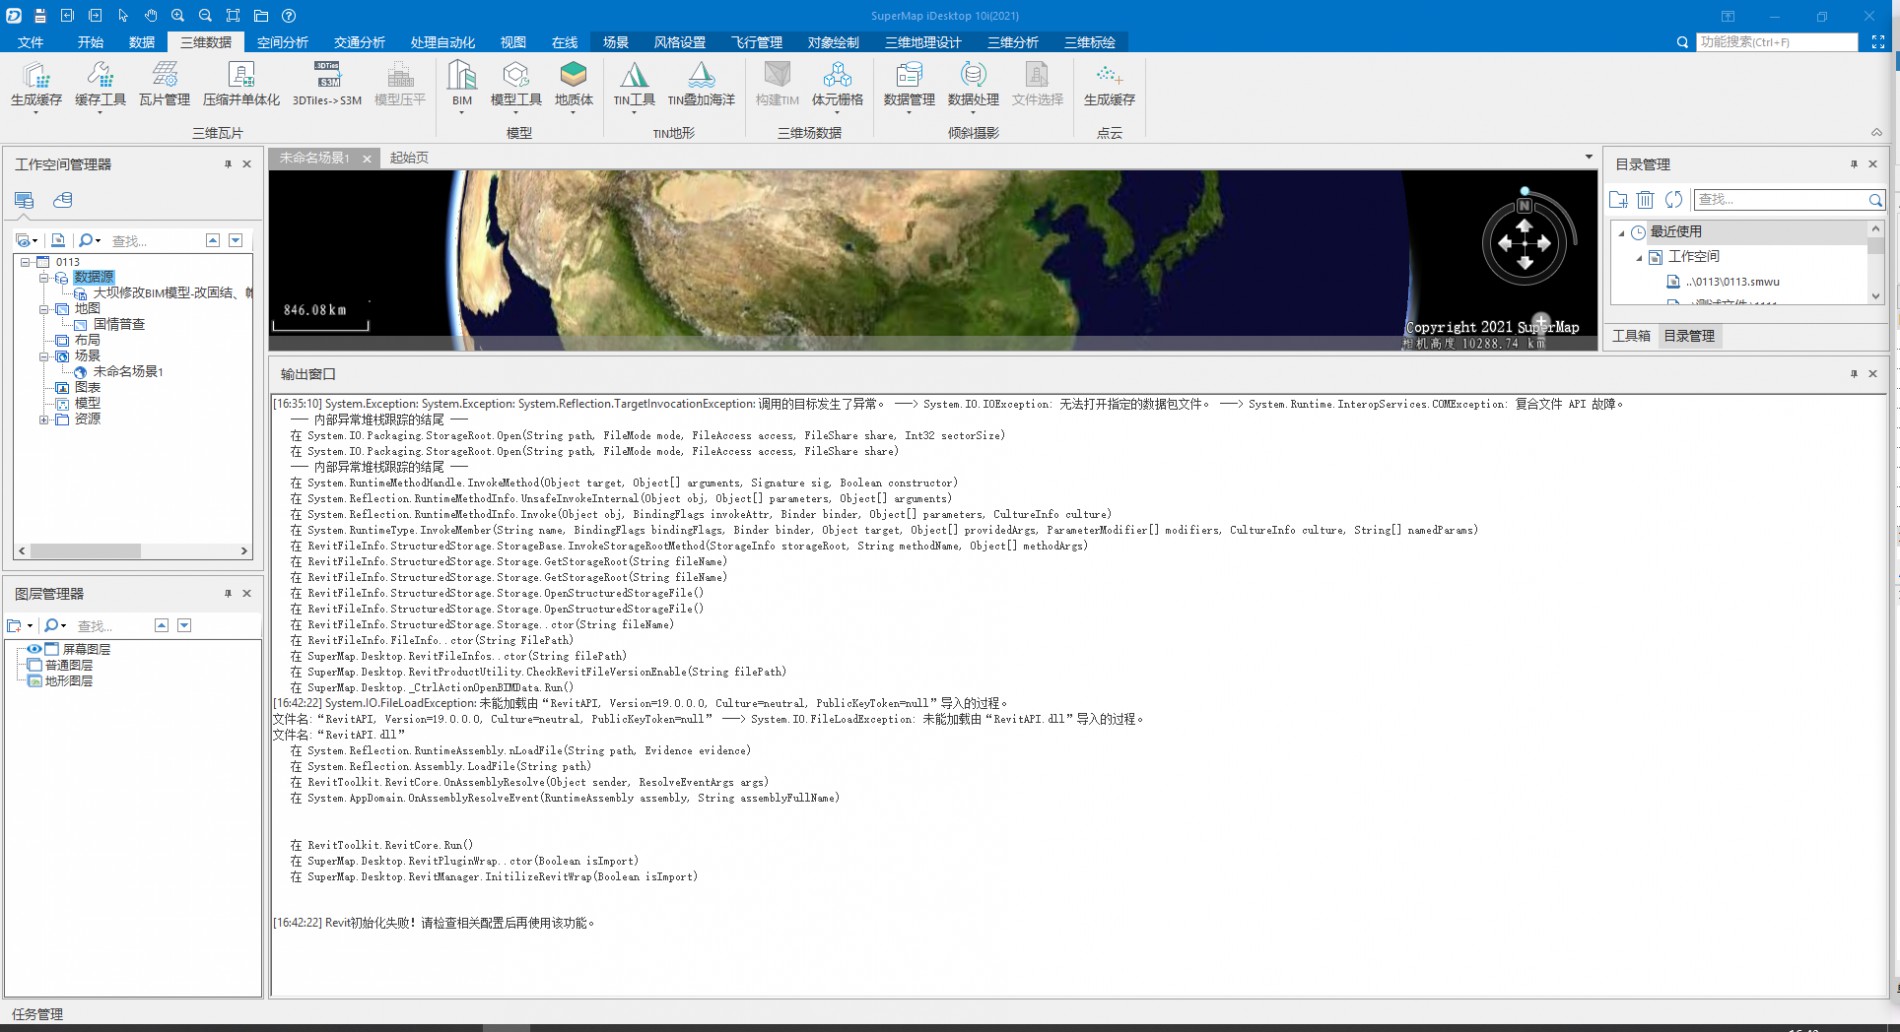Switch to workspace tree view in 工作空间管理器
Screen dimensions: 1900x1032
[24, 200]
